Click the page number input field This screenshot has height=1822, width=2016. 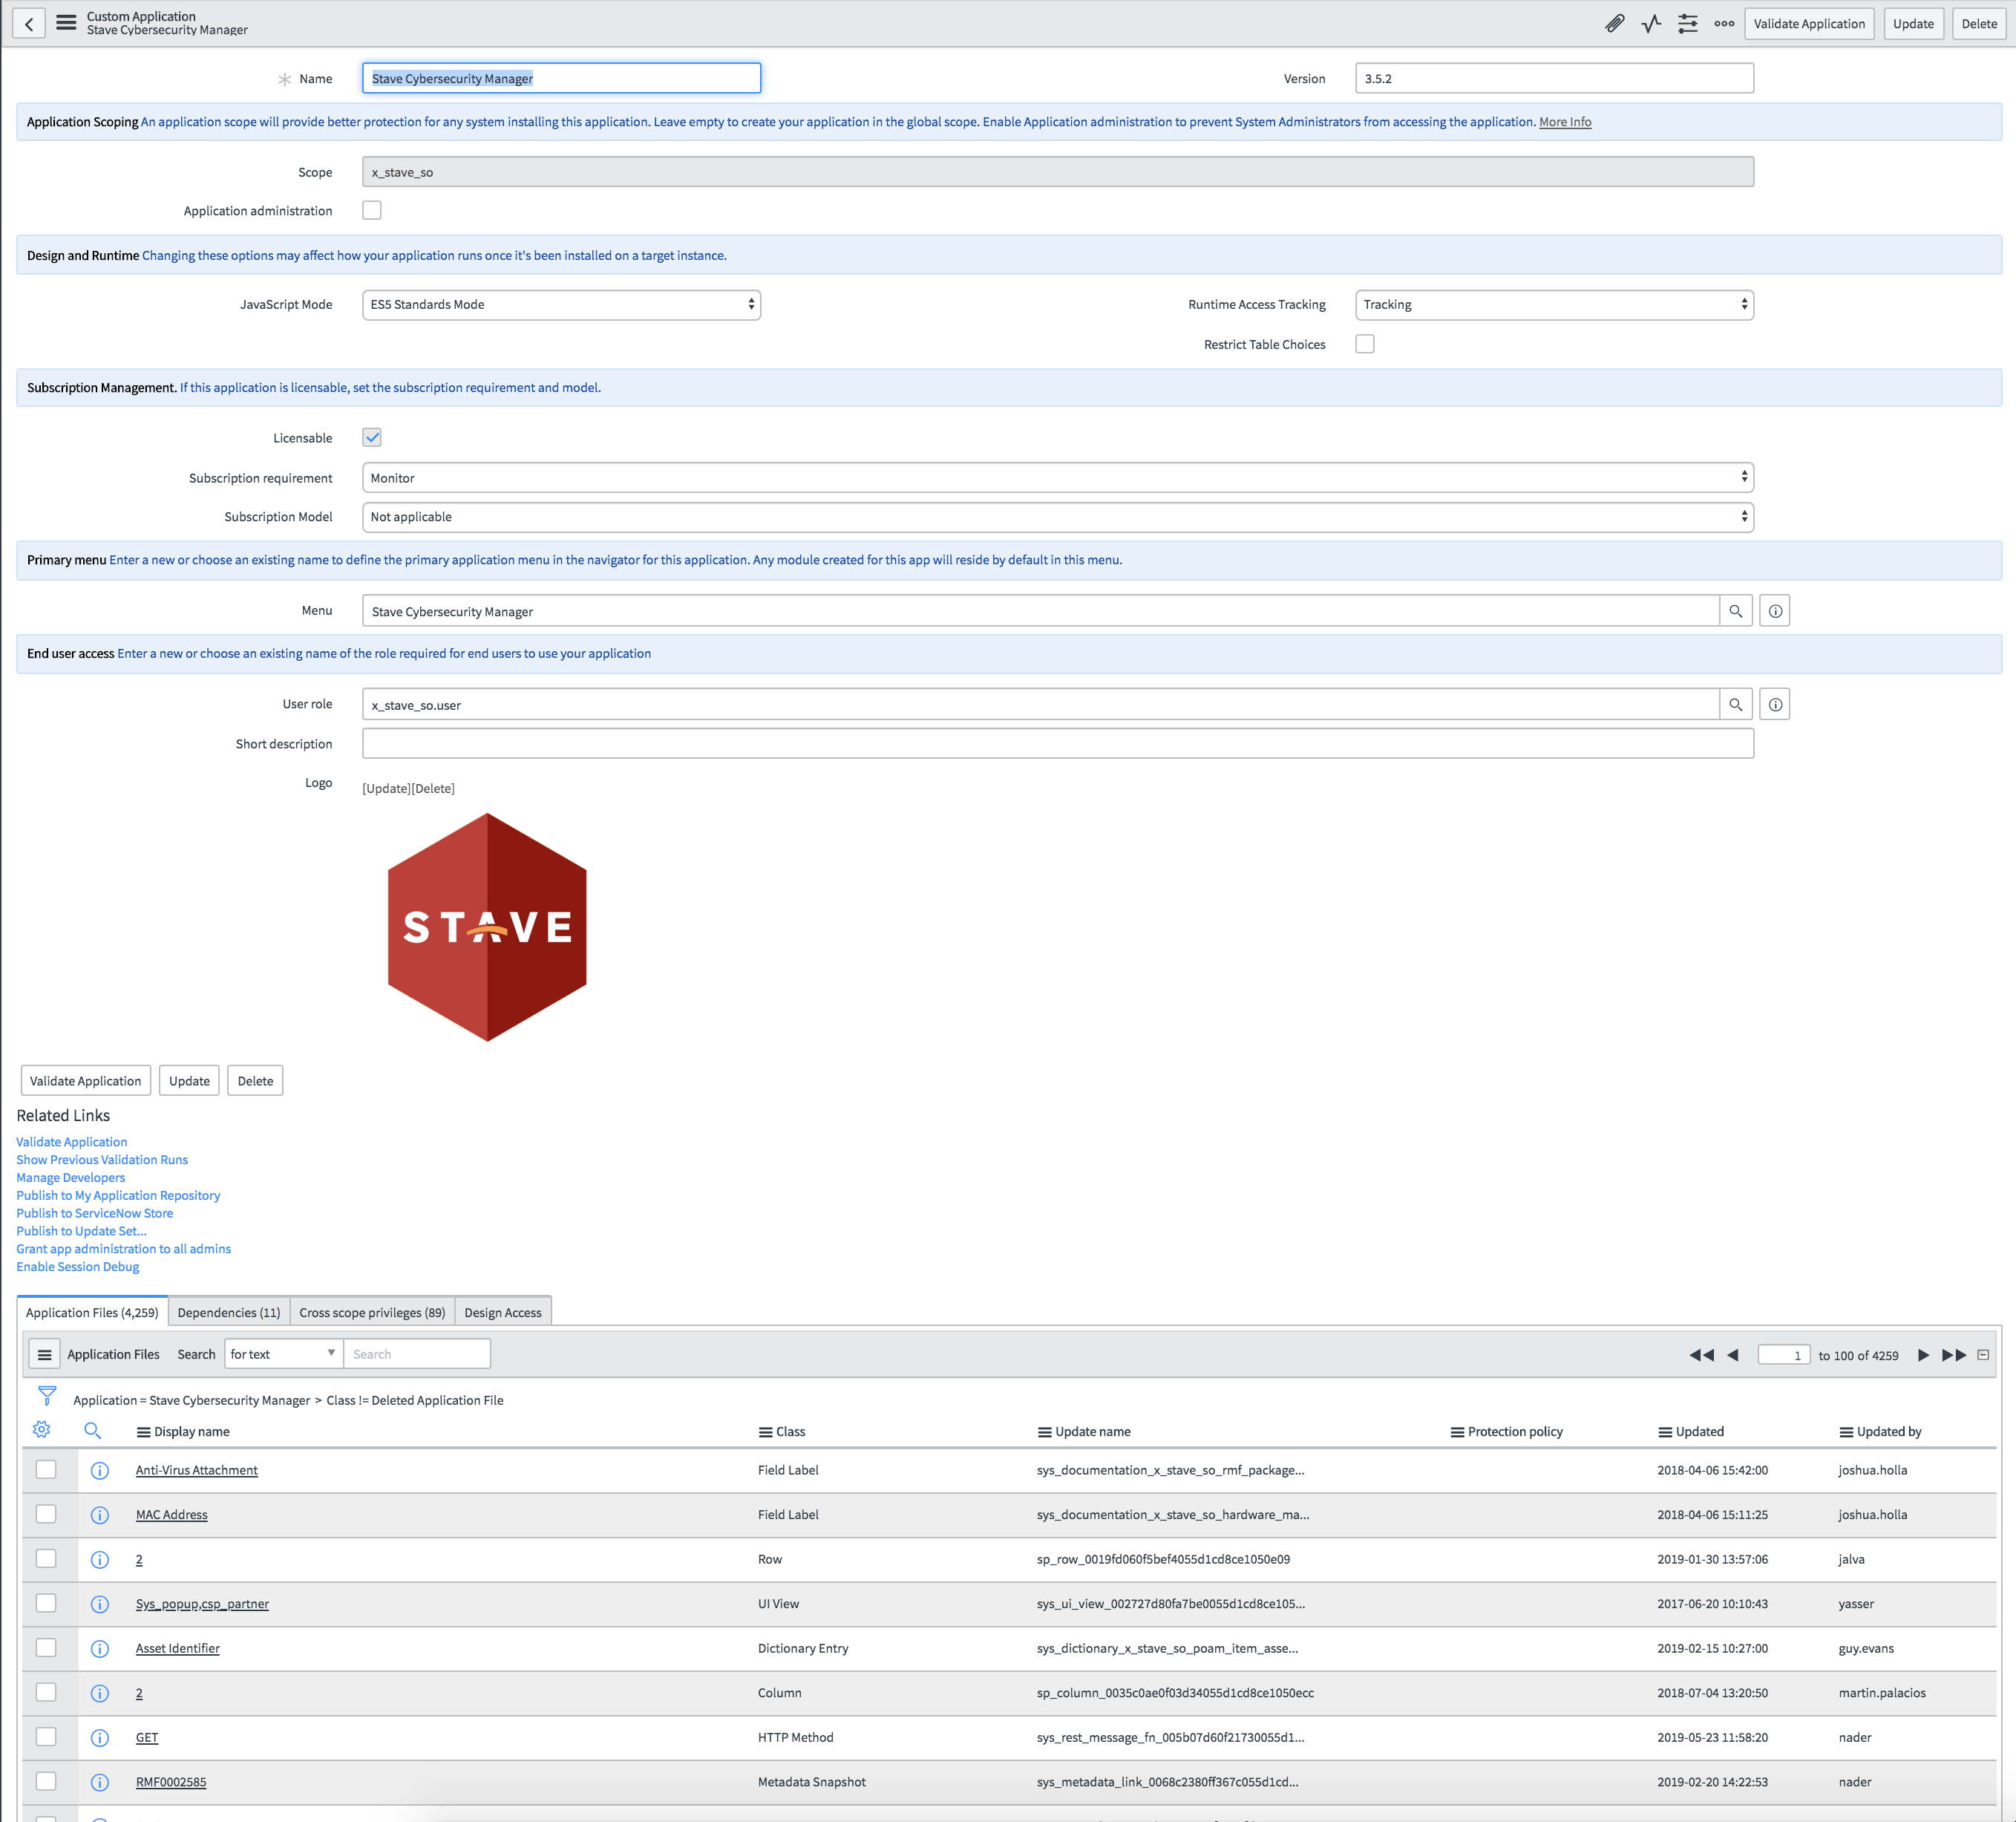tap(1783, 1355)
